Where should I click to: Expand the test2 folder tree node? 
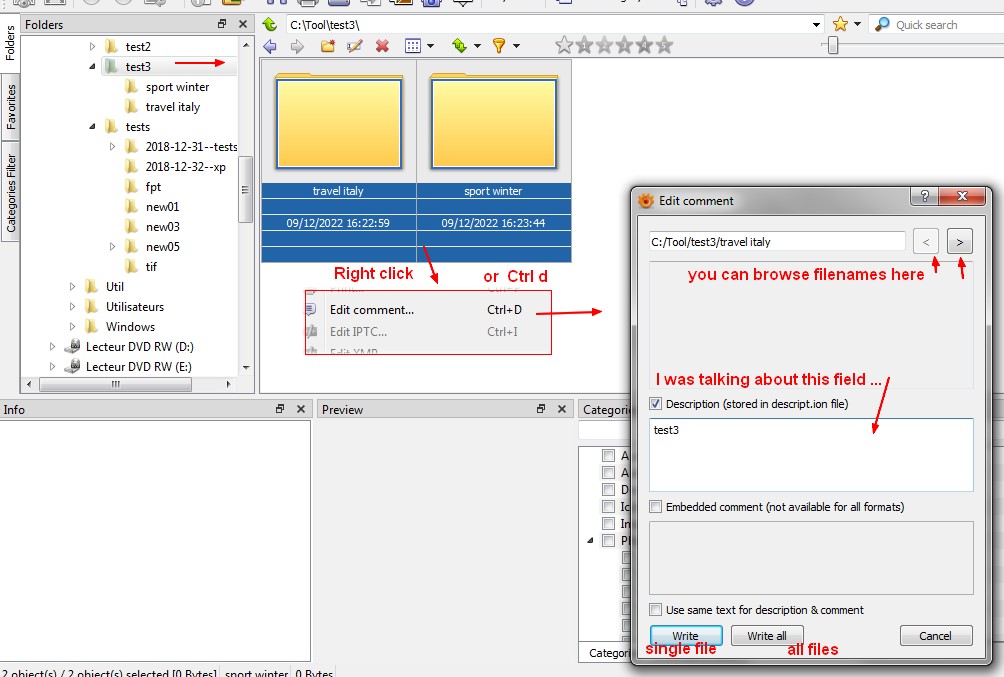point(92,46)
